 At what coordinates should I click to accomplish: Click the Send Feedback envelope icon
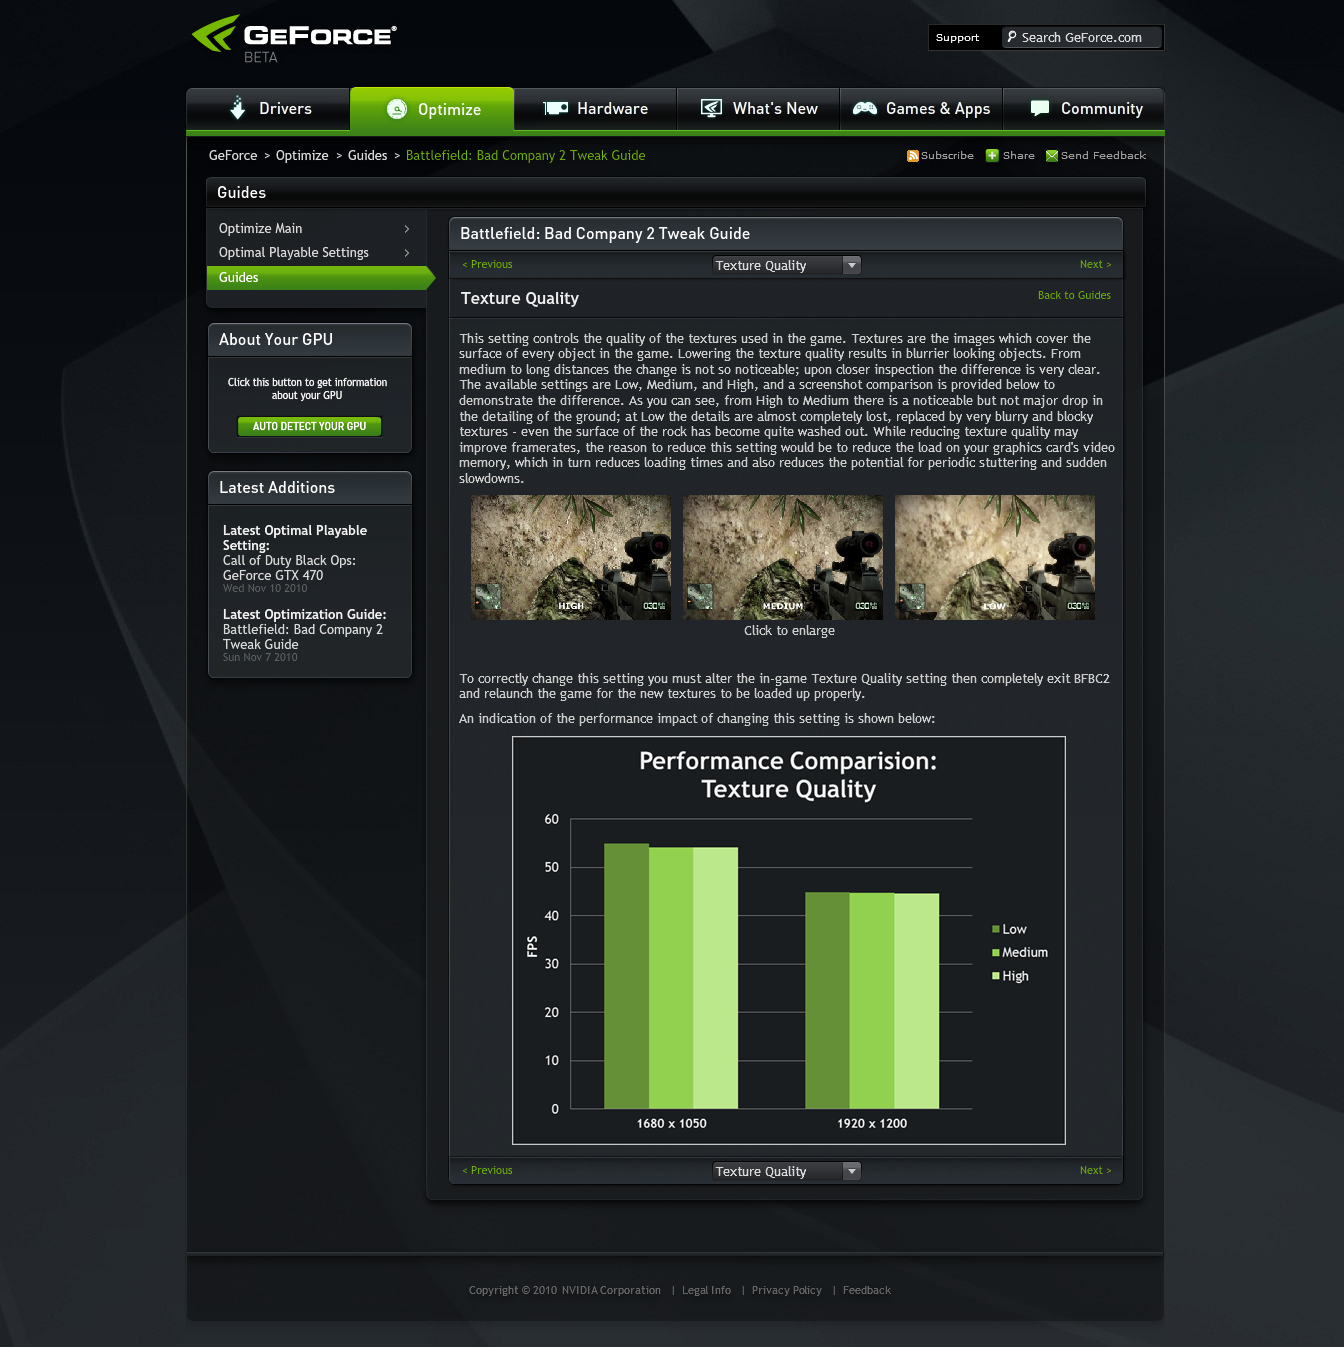pos(1051,156)
